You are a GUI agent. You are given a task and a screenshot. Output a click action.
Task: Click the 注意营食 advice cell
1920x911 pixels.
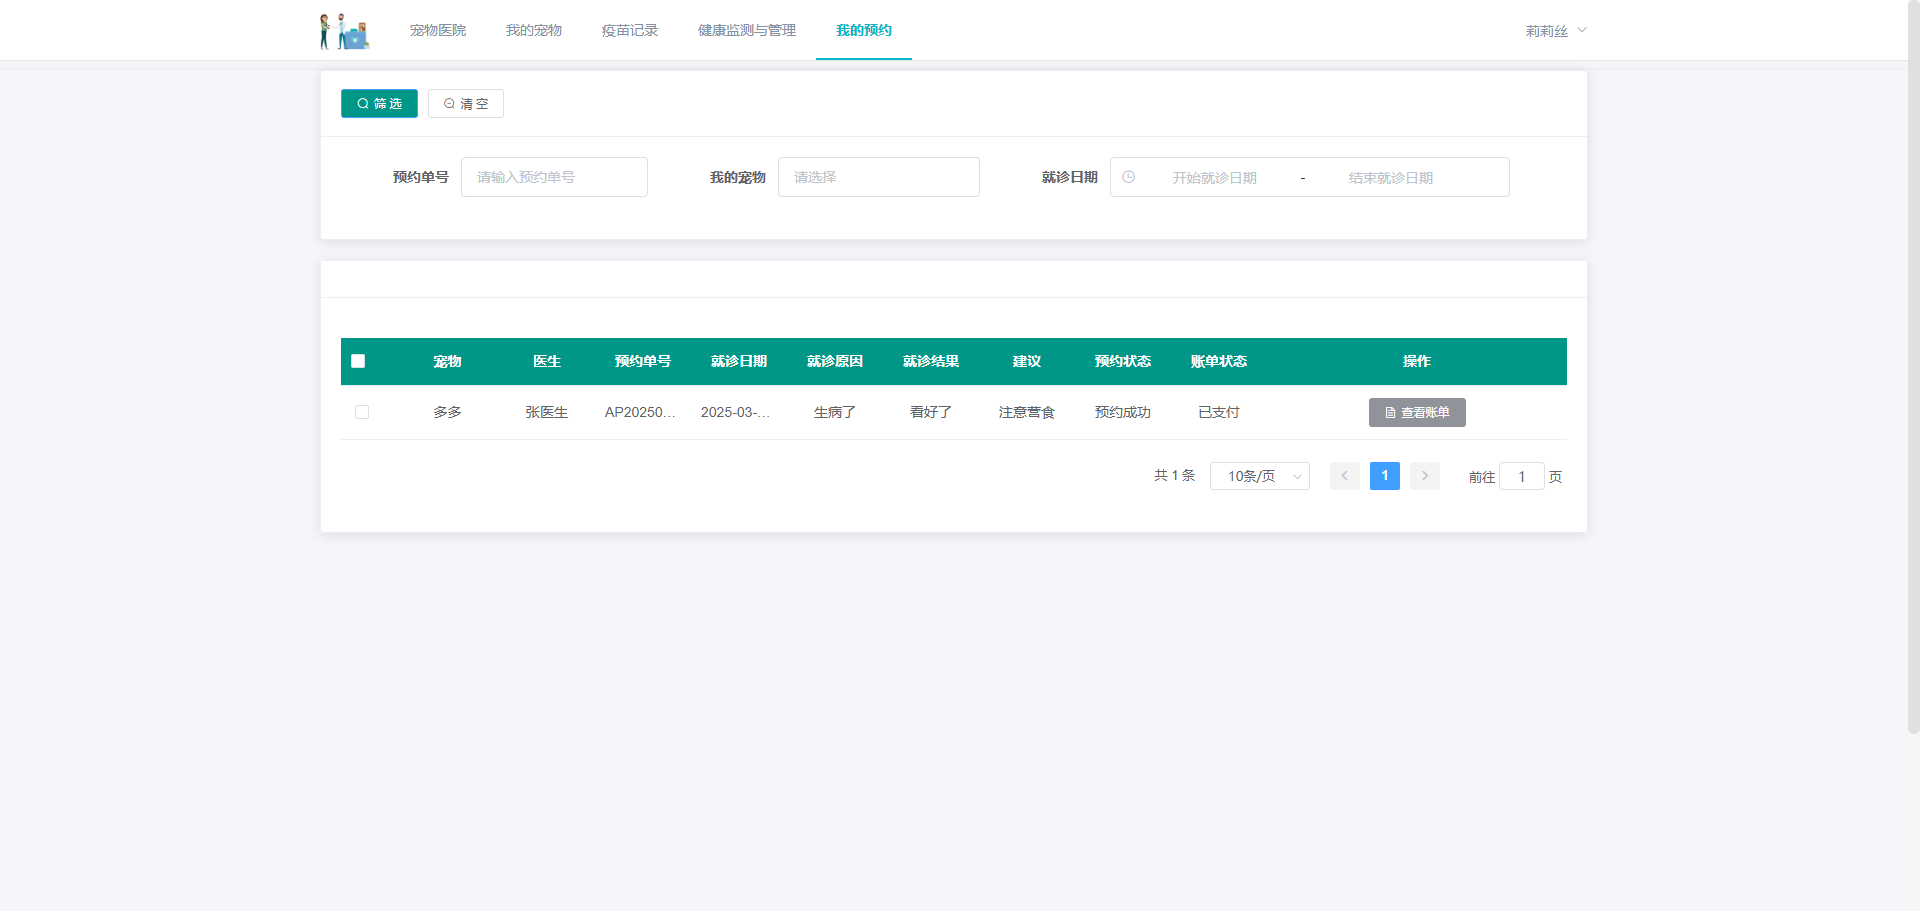(x=1027, y=412)
